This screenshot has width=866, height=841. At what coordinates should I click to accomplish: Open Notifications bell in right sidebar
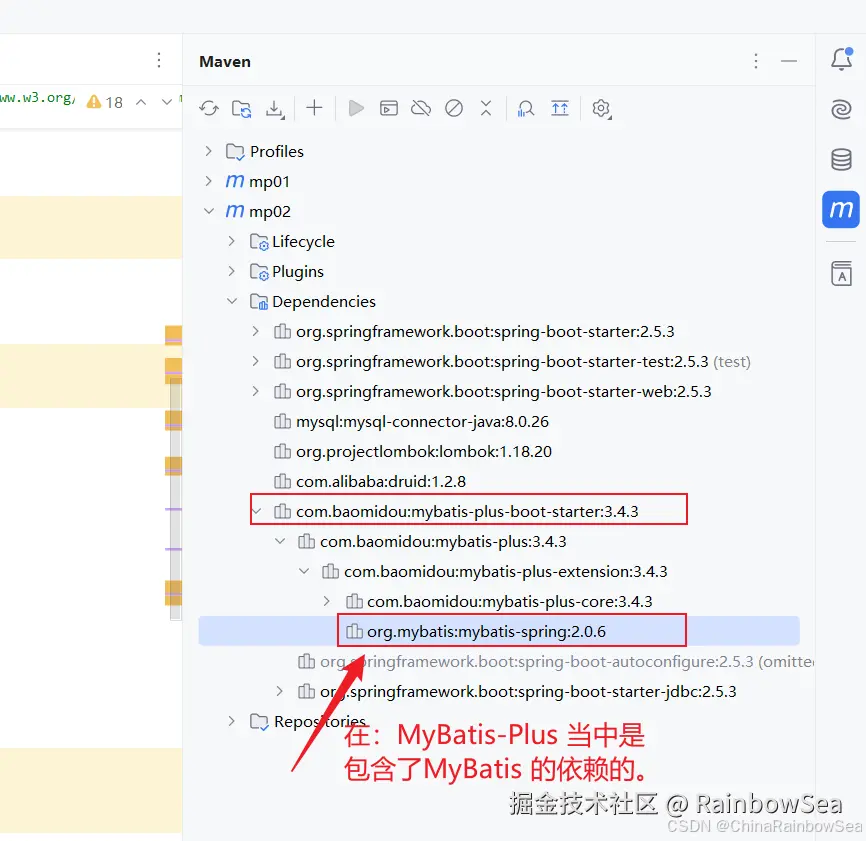click(x=842, y=59)
